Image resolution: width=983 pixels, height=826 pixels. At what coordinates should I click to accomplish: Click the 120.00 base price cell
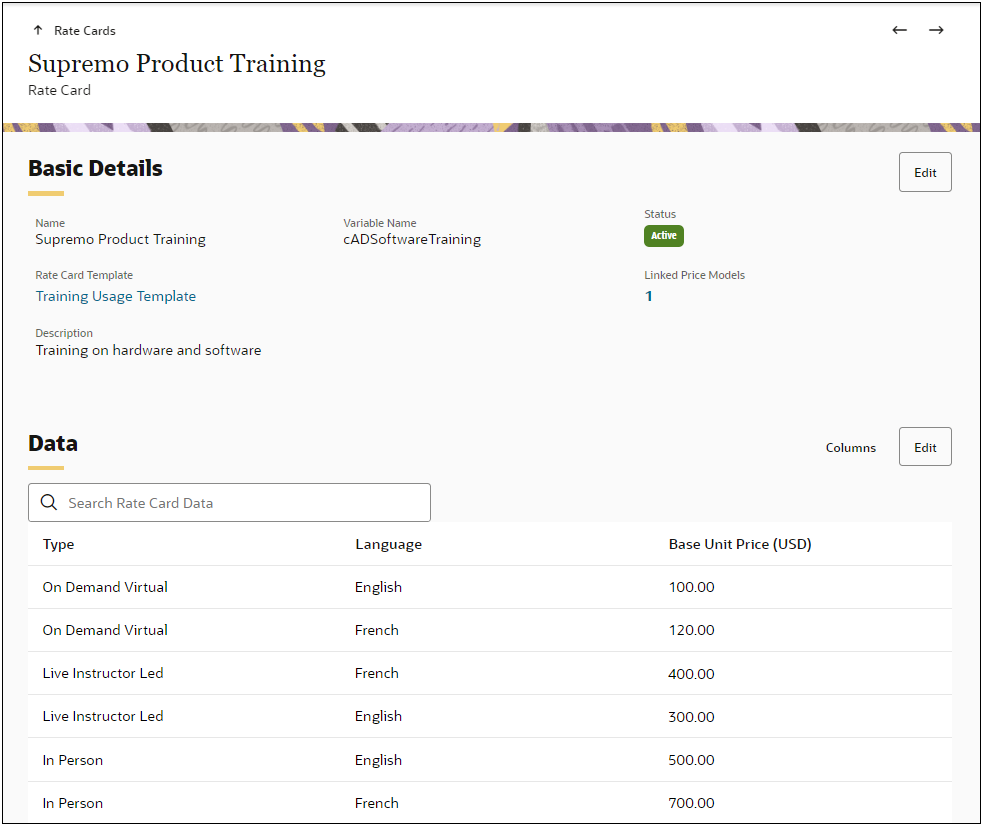pyautogui.click(x=691, y=630)
